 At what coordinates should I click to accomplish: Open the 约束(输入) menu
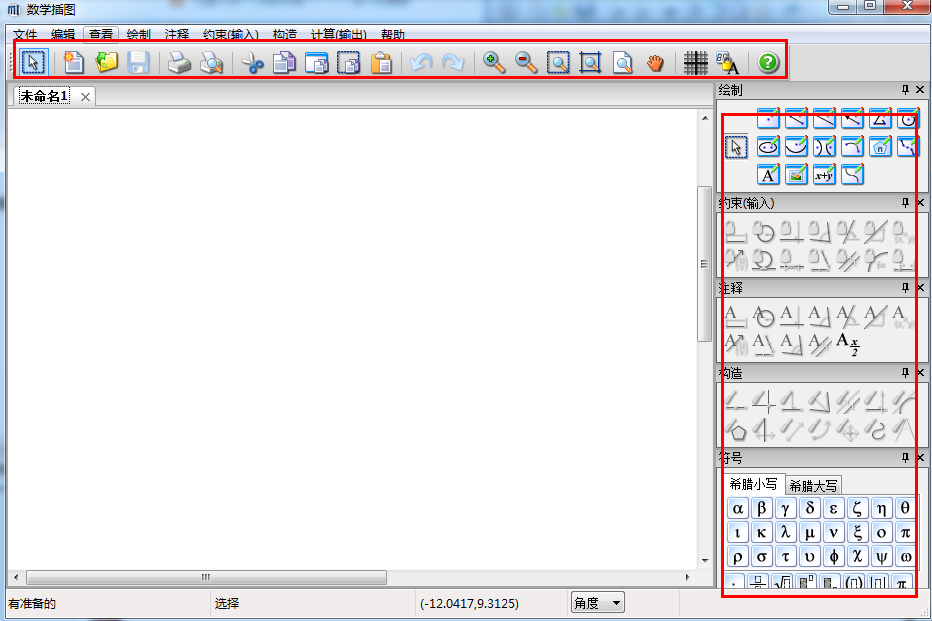coord(231,34)
